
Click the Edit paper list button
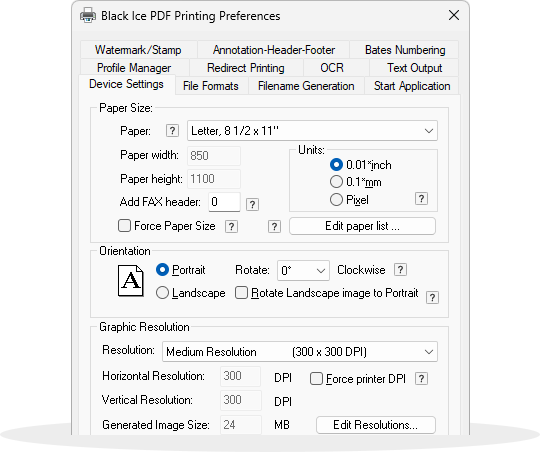[362, 226]
